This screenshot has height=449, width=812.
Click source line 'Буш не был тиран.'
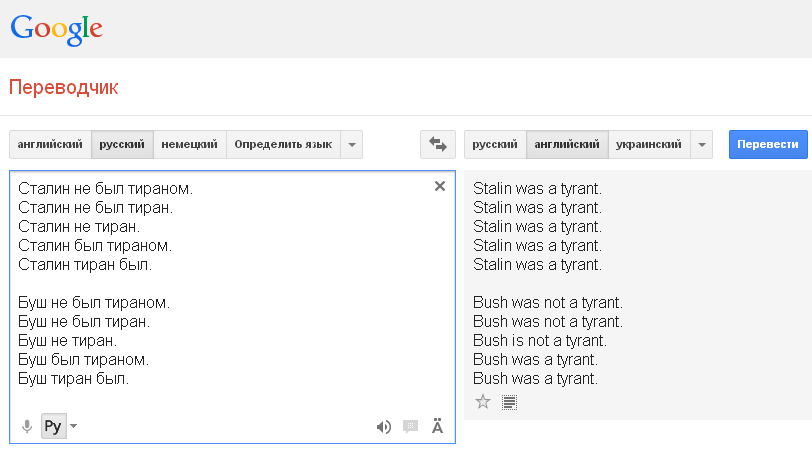(x=84, y=322)
